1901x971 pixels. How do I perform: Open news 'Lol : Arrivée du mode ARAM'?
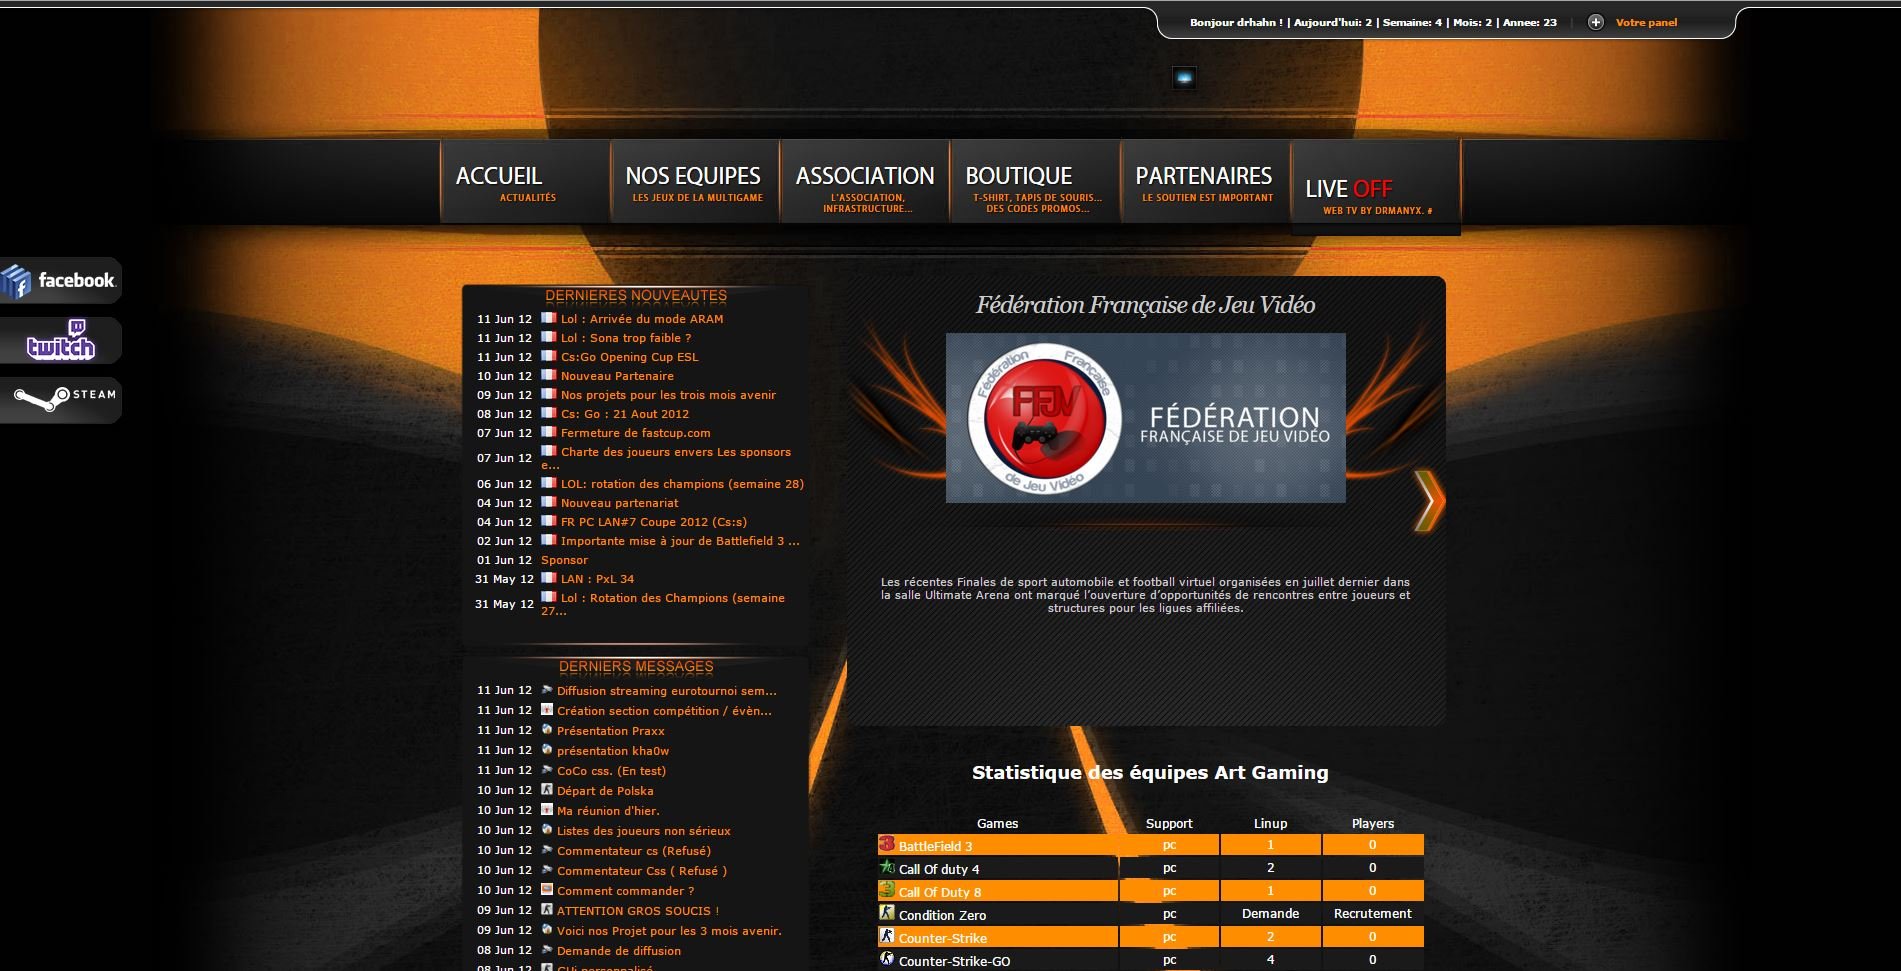tap(642, 319)
